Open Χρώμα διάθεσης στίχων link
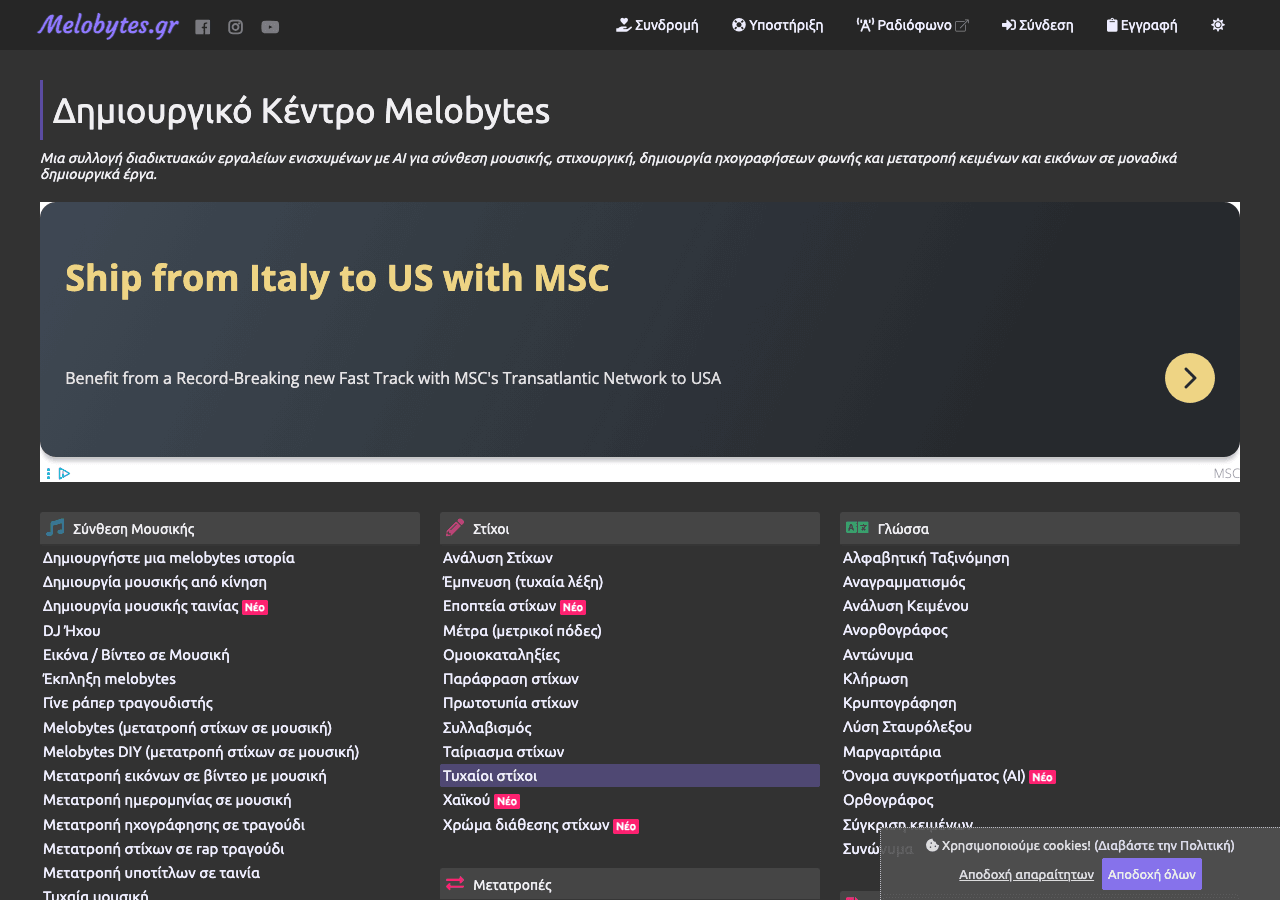 [x=526, y=824]
